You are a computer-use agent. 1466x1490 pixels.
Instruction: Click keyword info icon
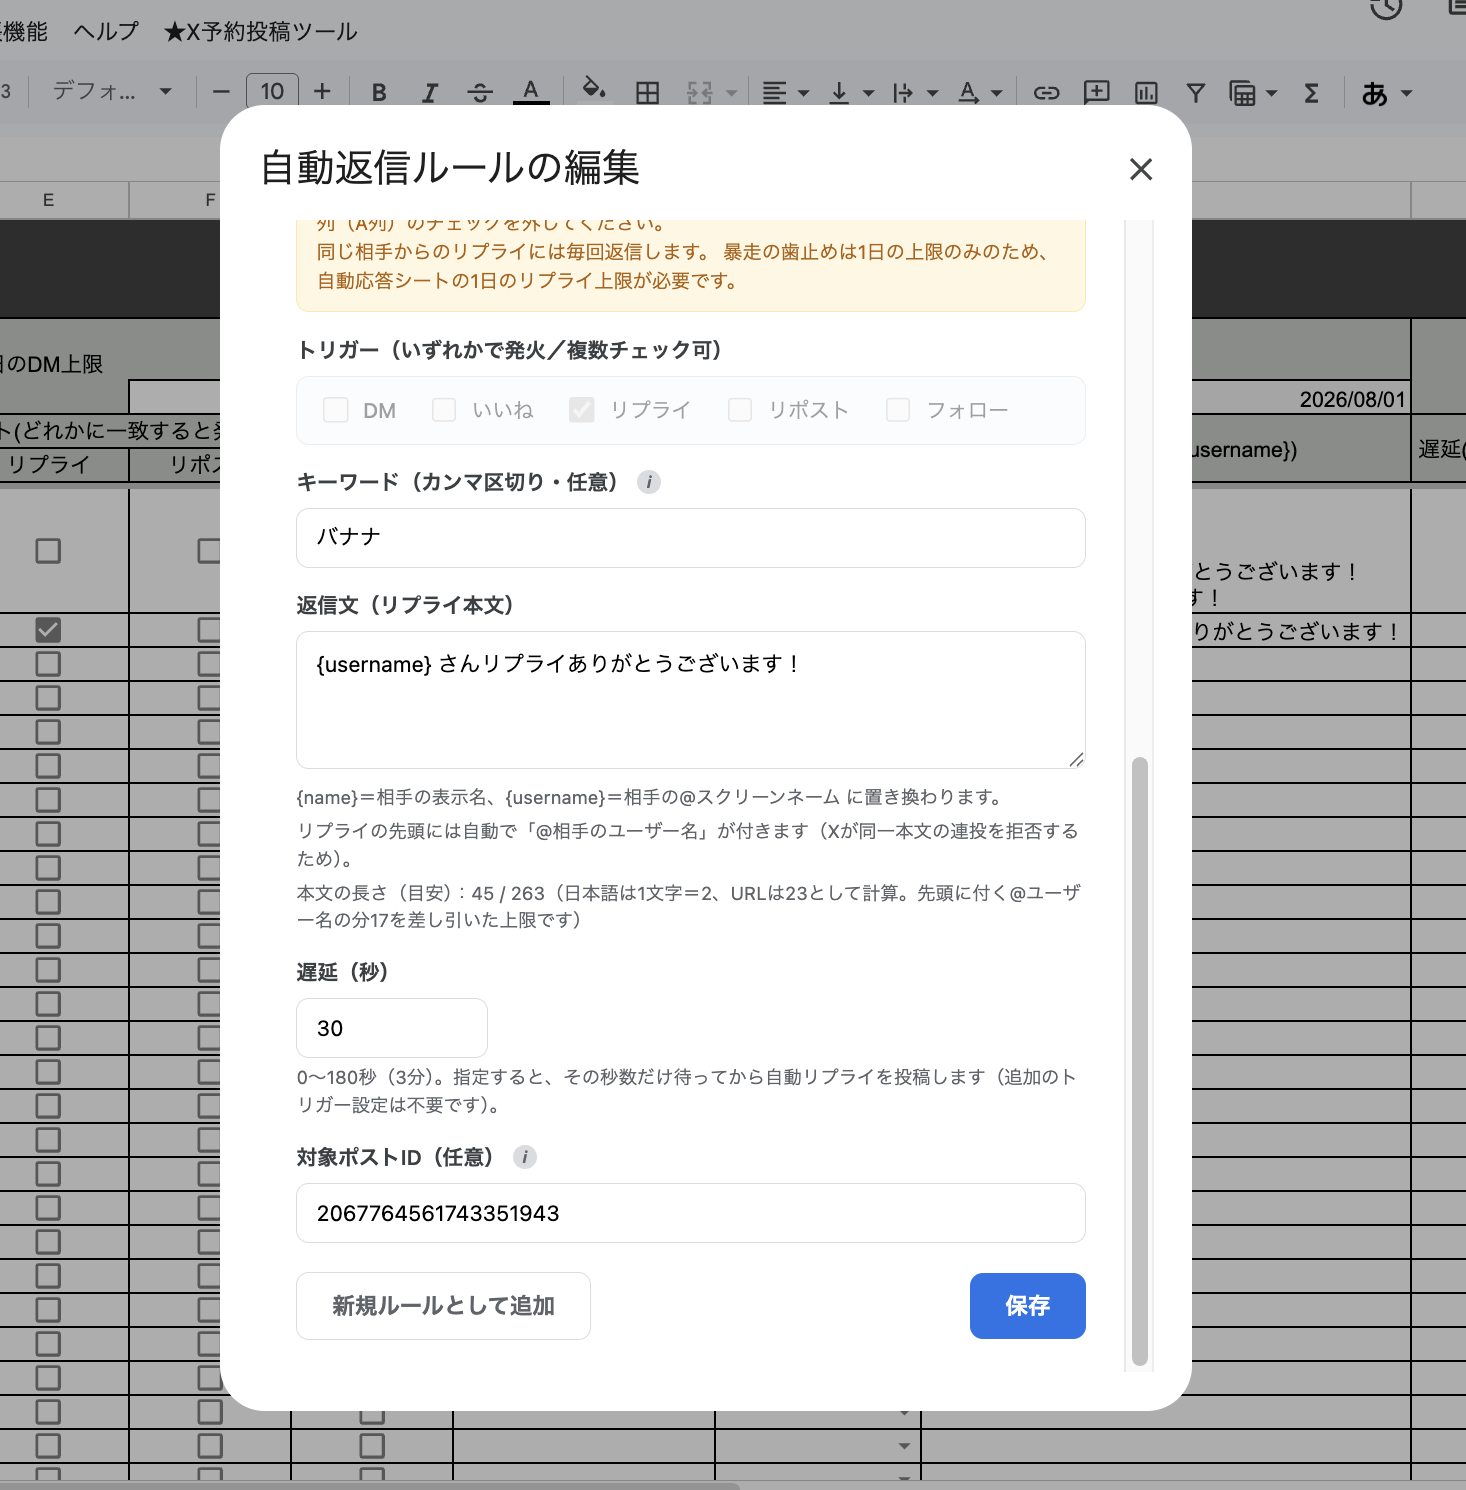(649, 482)
